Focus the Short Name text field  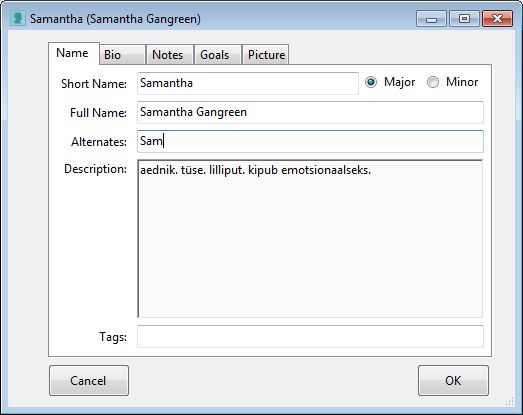(x=248, y=83)
